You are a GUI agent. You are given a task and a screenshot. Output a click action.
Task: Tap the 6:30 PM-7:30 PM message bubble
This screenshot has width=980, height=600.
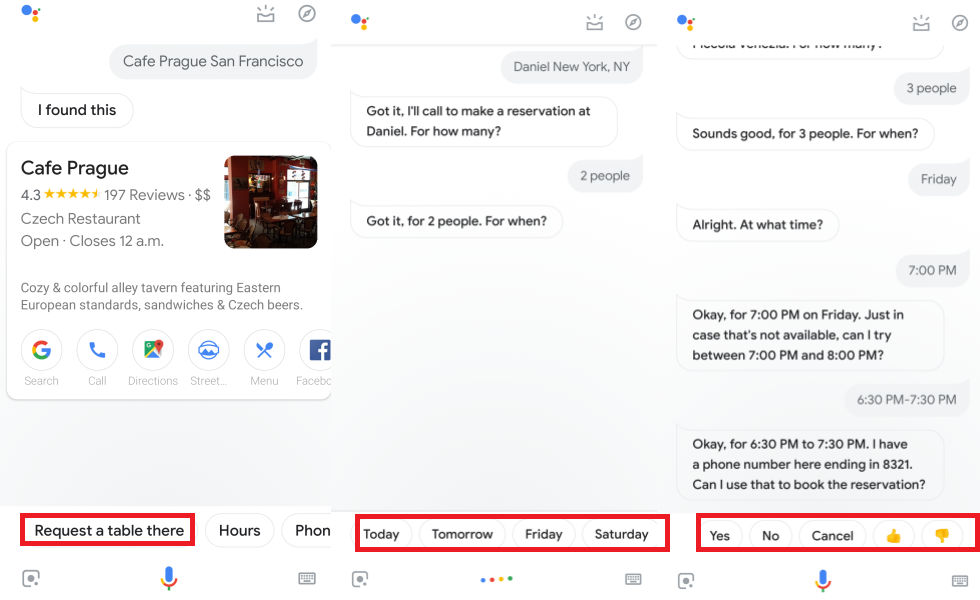click(x=906, y=399)
